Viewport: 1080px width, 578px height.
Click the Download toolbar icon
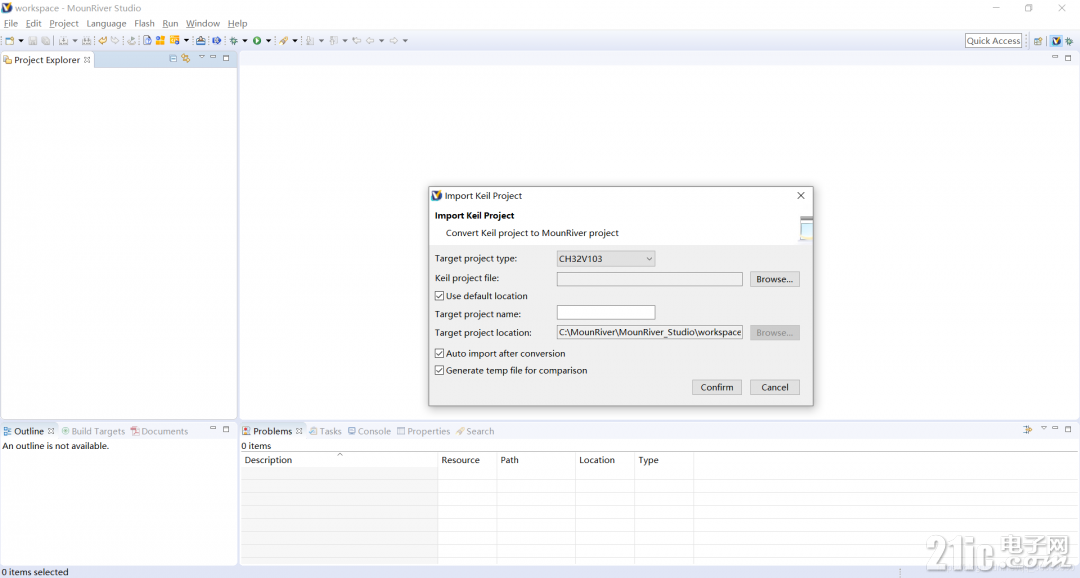[x=131, y=41]
